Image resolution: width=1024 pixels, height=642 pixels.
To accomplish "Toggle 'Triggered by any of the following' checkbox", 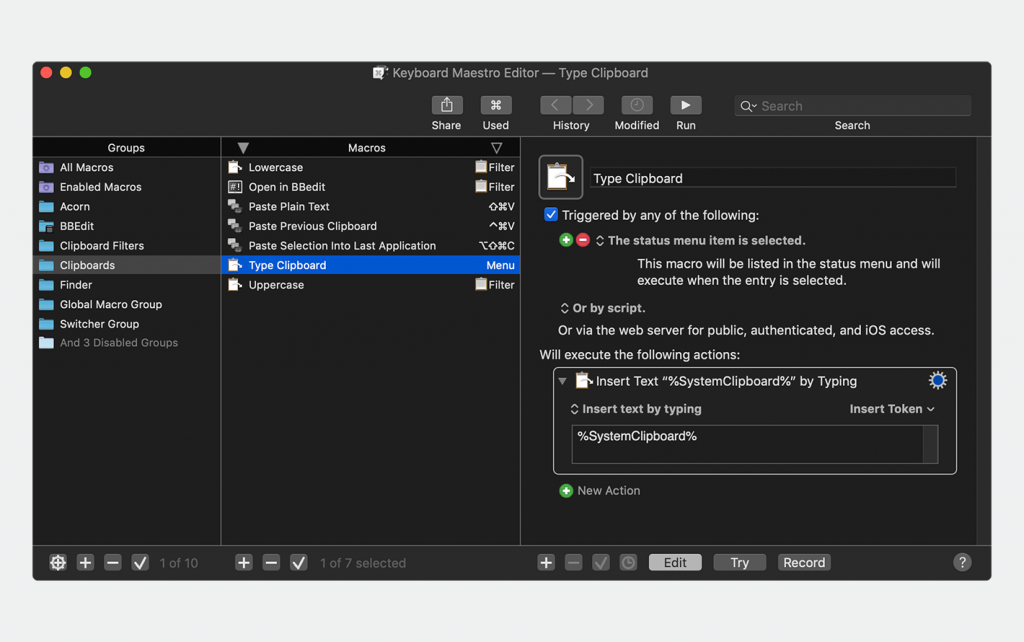I will 551,215.
